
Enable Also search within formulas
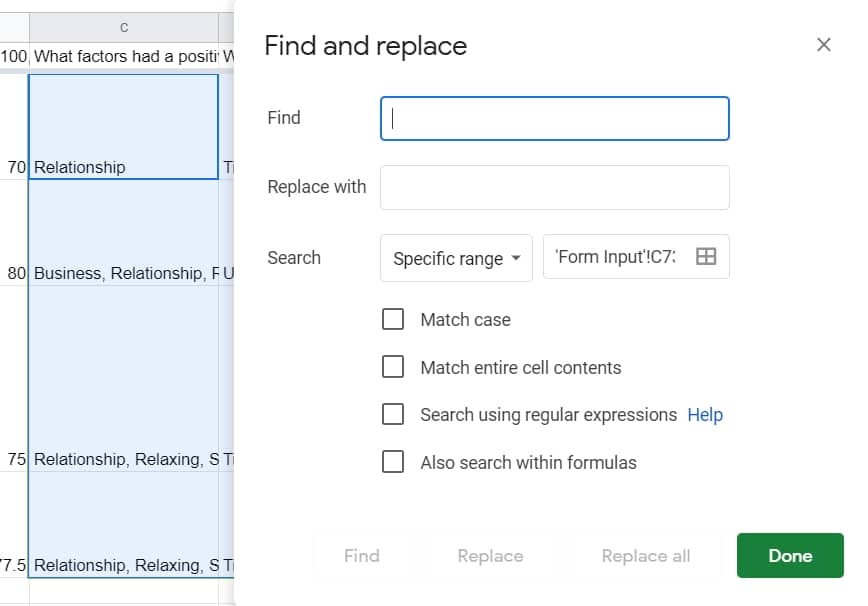coord(393,462)
